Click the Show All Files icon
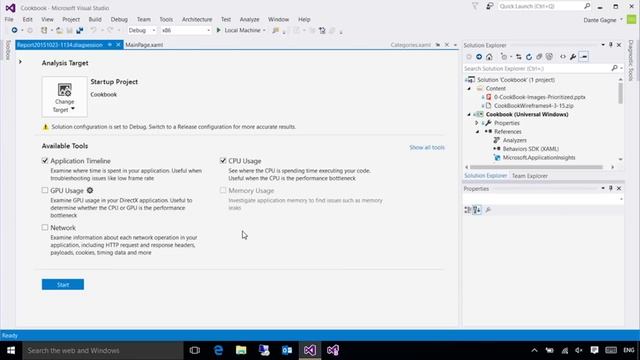This screenshot has width=640, height=360. point(549,57)
